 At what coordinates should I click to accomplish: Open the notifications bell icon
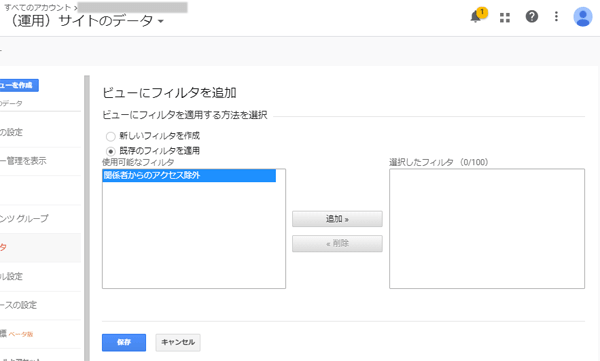point(476,17)
